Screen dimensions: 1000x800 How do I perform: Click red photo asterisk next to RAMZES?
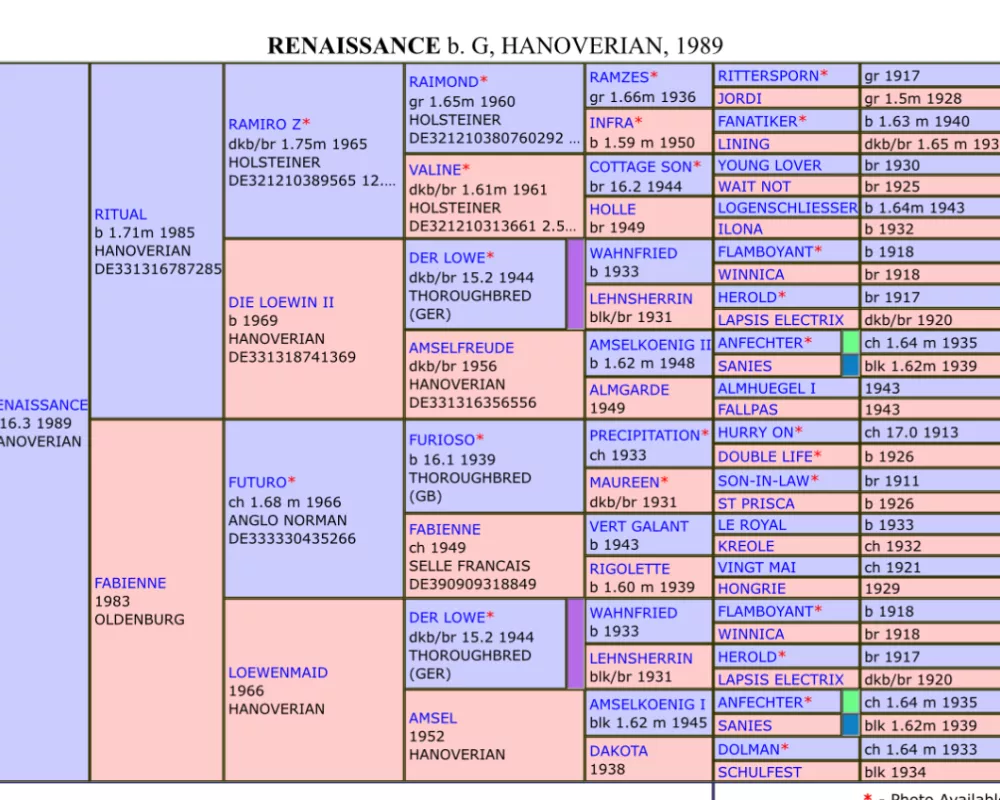tap(653, 77)
